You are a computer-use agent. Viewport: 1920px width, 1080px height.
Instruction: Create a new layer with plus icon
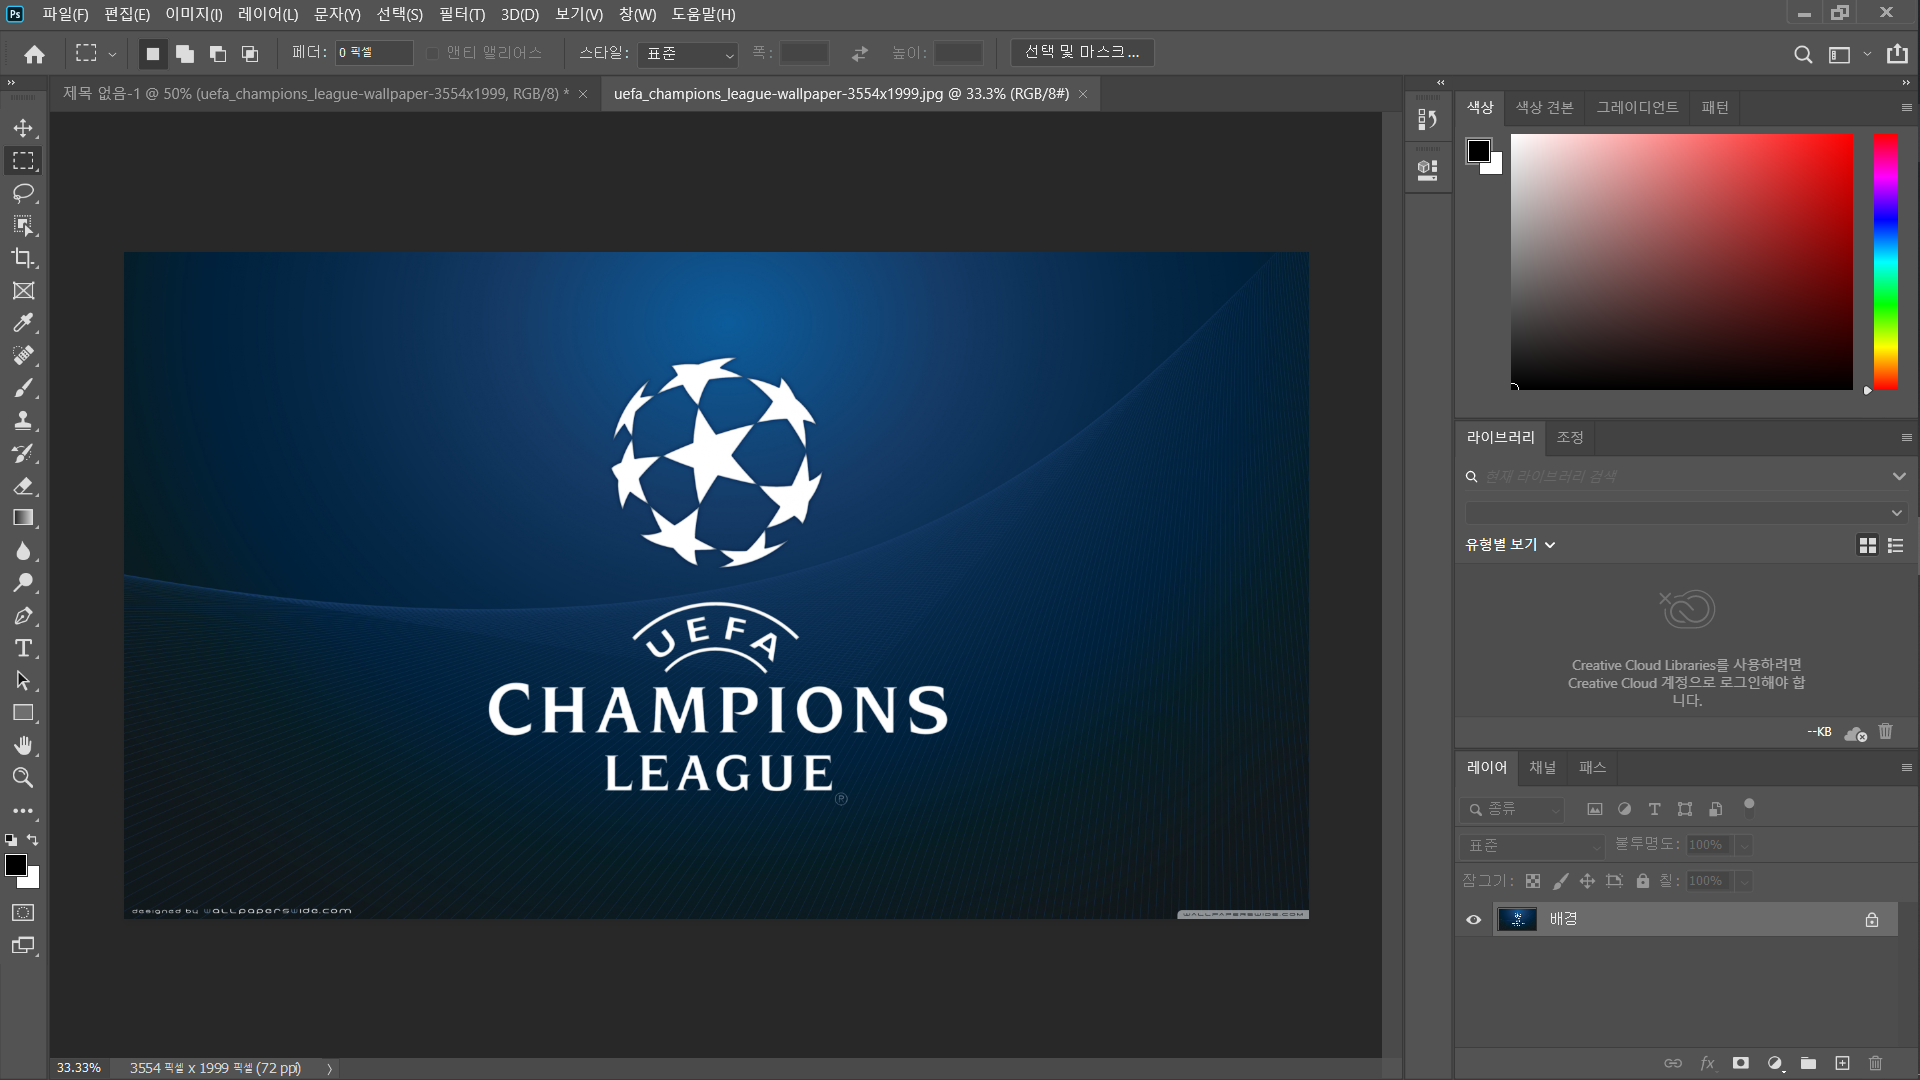tap(1842, 1063)
